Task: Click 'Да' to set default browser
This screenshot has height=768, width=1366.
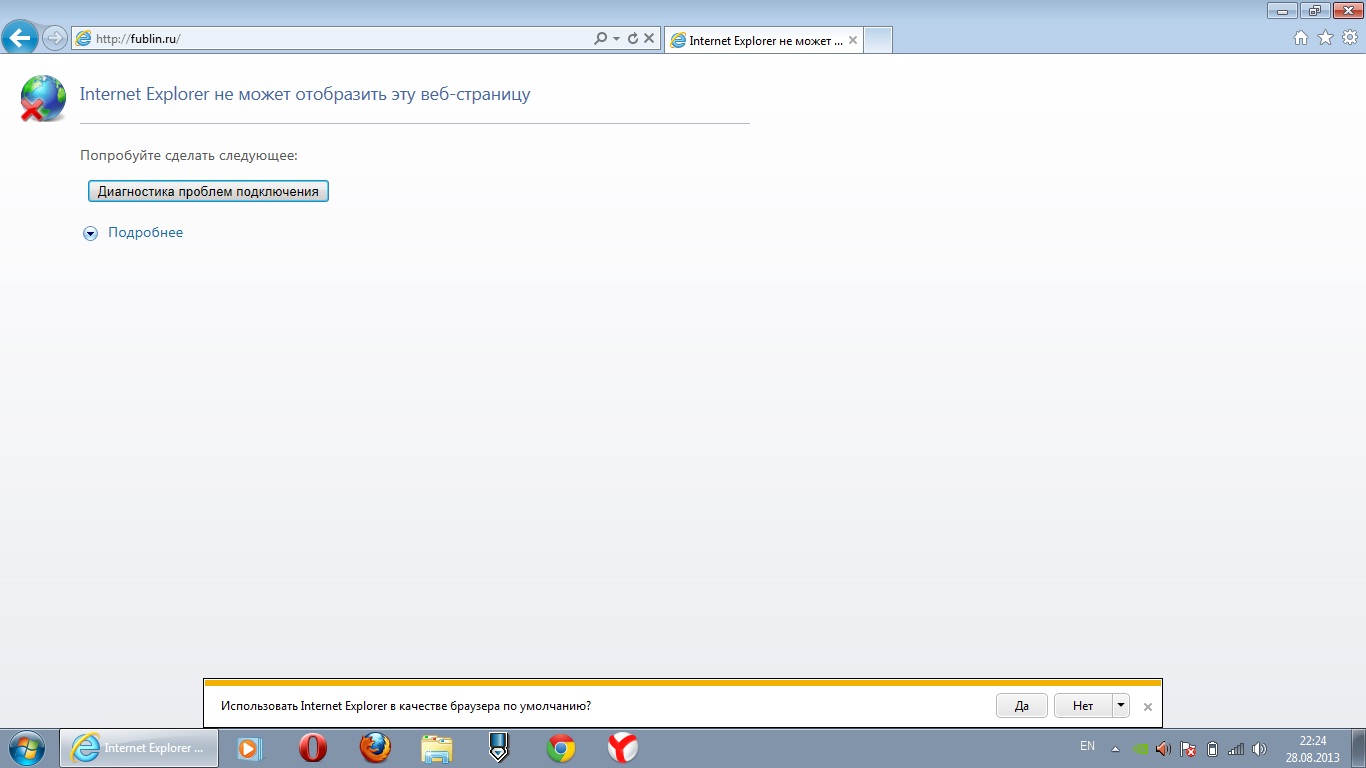Action: pyautogui.click(x=1022, y=706)
